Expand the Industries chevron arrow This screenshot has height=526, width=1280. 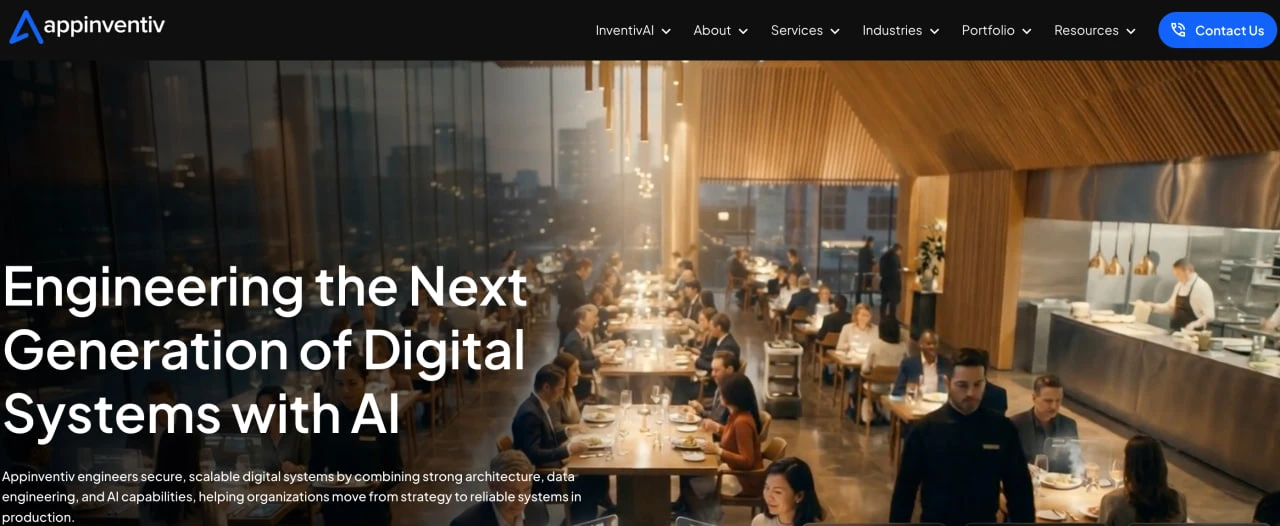tap(934, 31)
